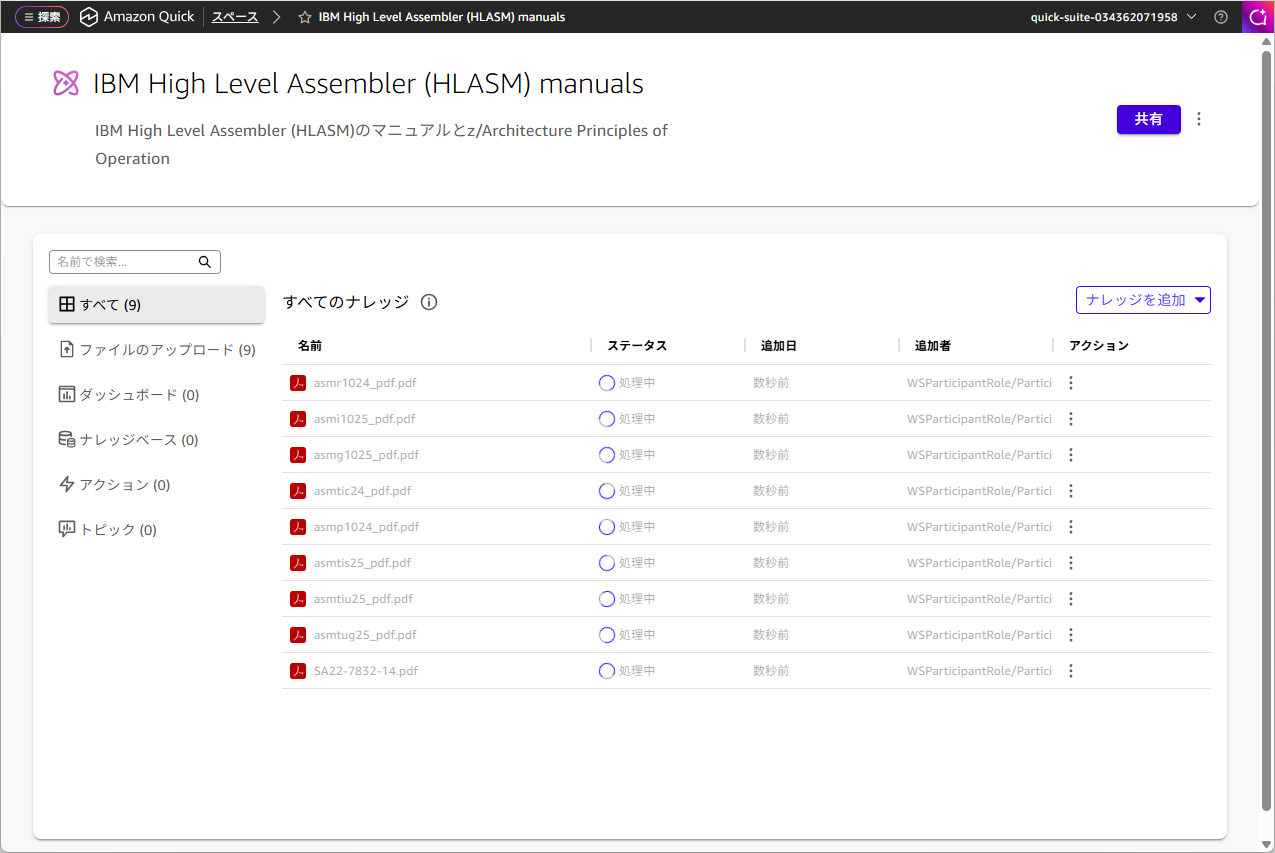
Task: Click the 追加者 column header
Action: [x=933, y=346]
